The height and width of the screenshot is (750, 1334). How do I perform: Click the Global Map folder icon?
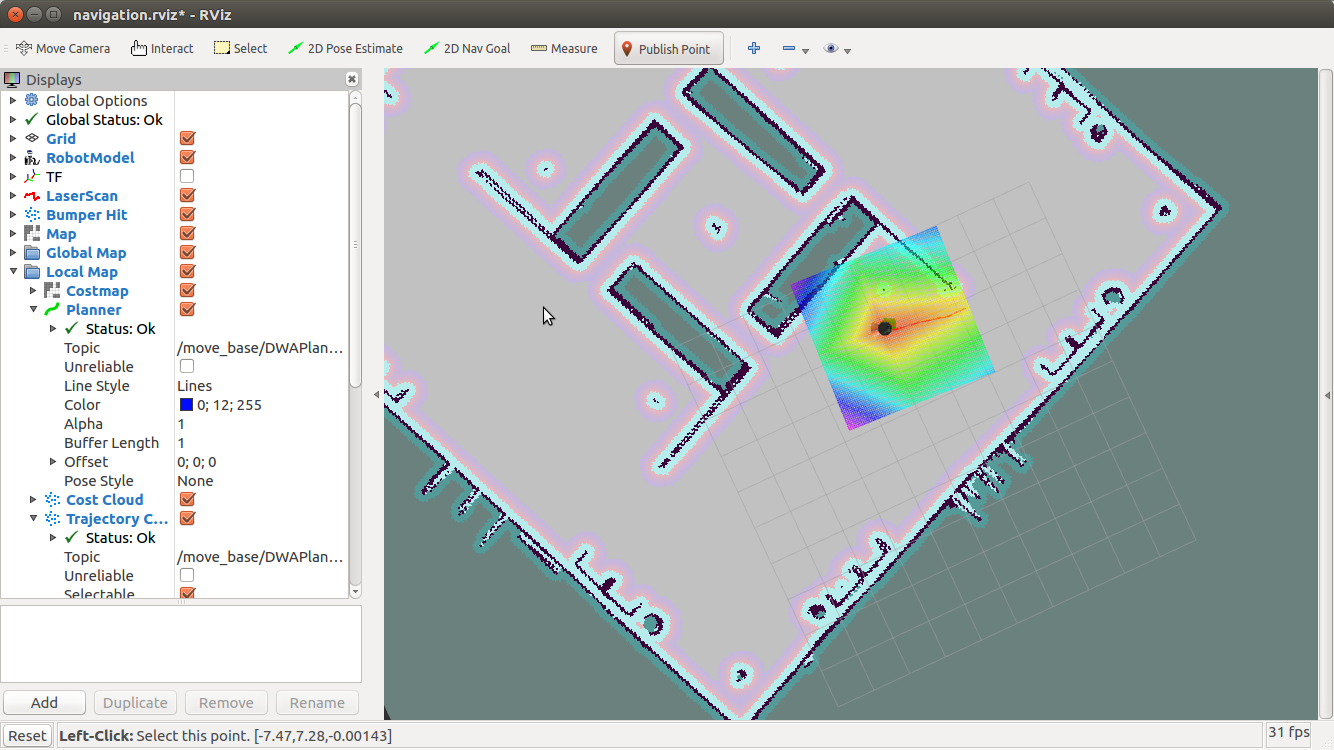coord(32,252)
